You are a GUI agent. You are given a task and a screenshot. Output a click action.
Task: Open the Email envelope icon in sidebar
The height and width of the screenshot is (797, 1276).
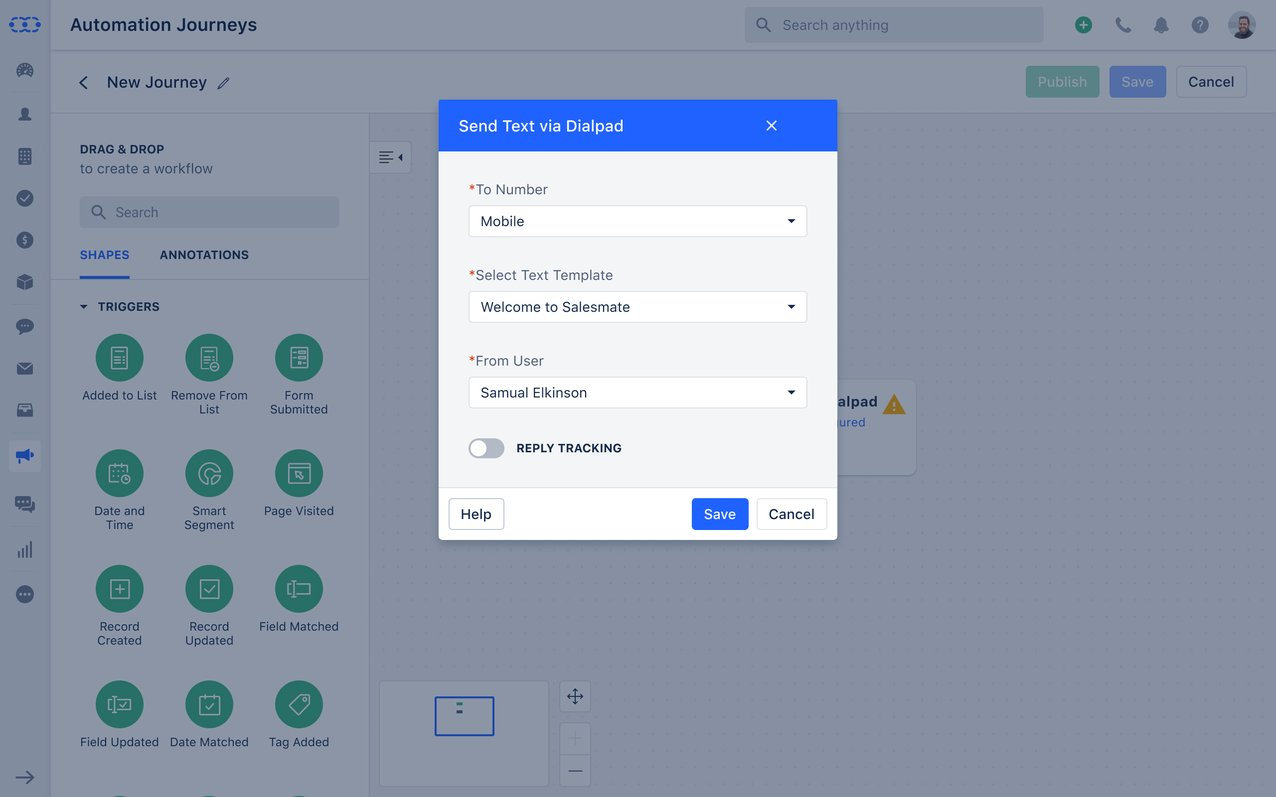pos(25,369)
